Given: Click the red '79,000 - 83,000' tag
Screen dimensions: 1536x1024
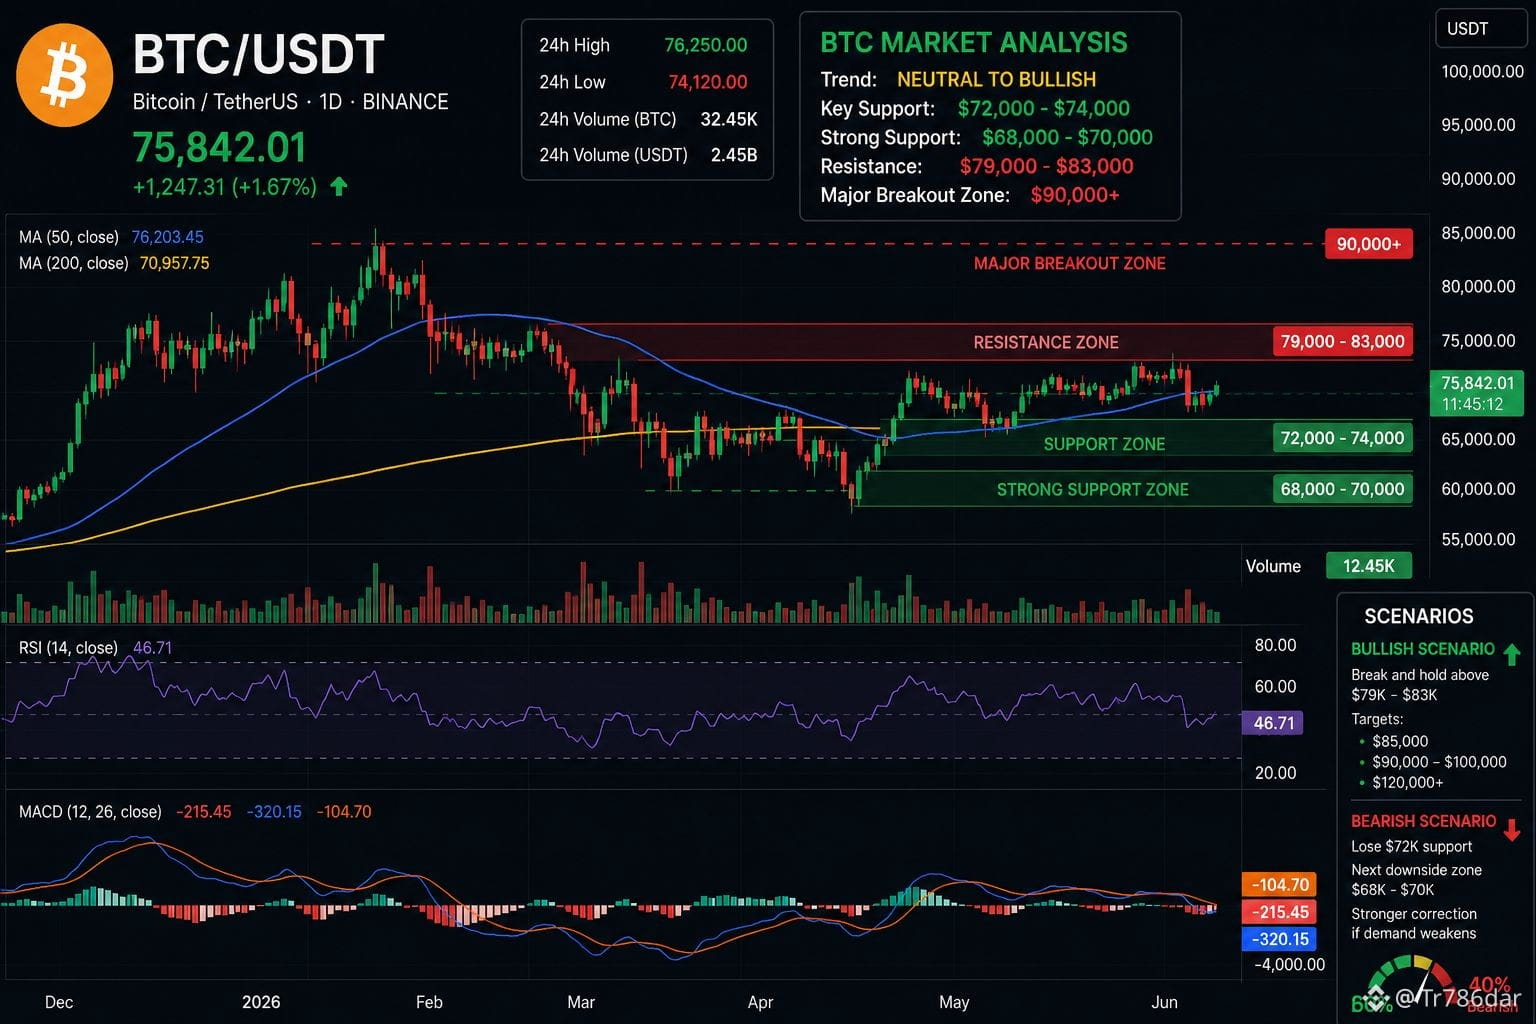Looking at the screenshot, I should coord(1342,342).
